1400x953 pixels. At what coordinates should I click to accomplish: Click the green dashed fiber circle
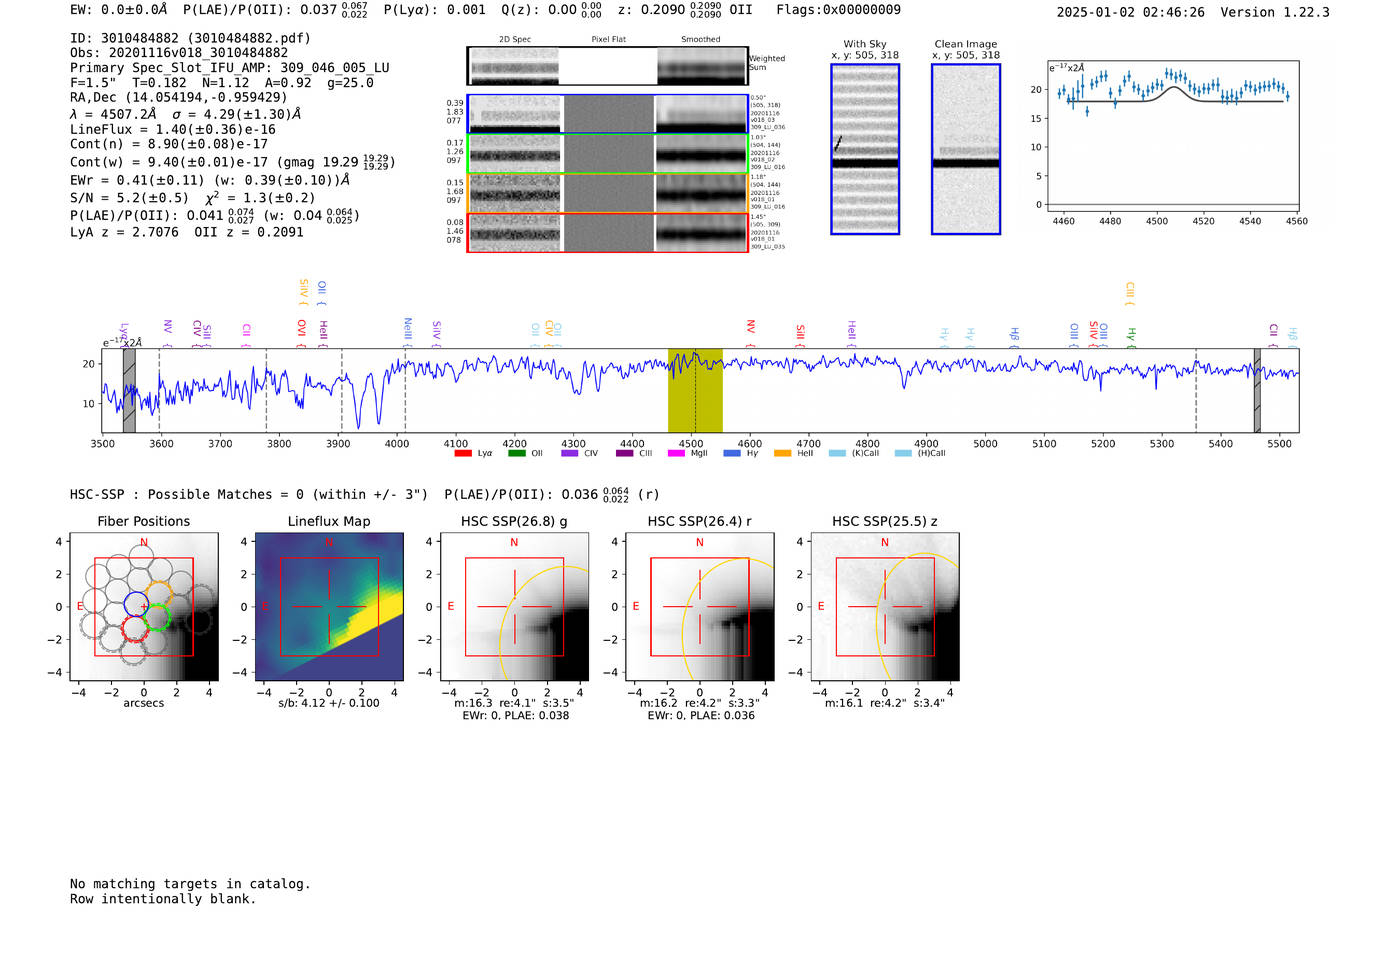click(x=158, y=617)
